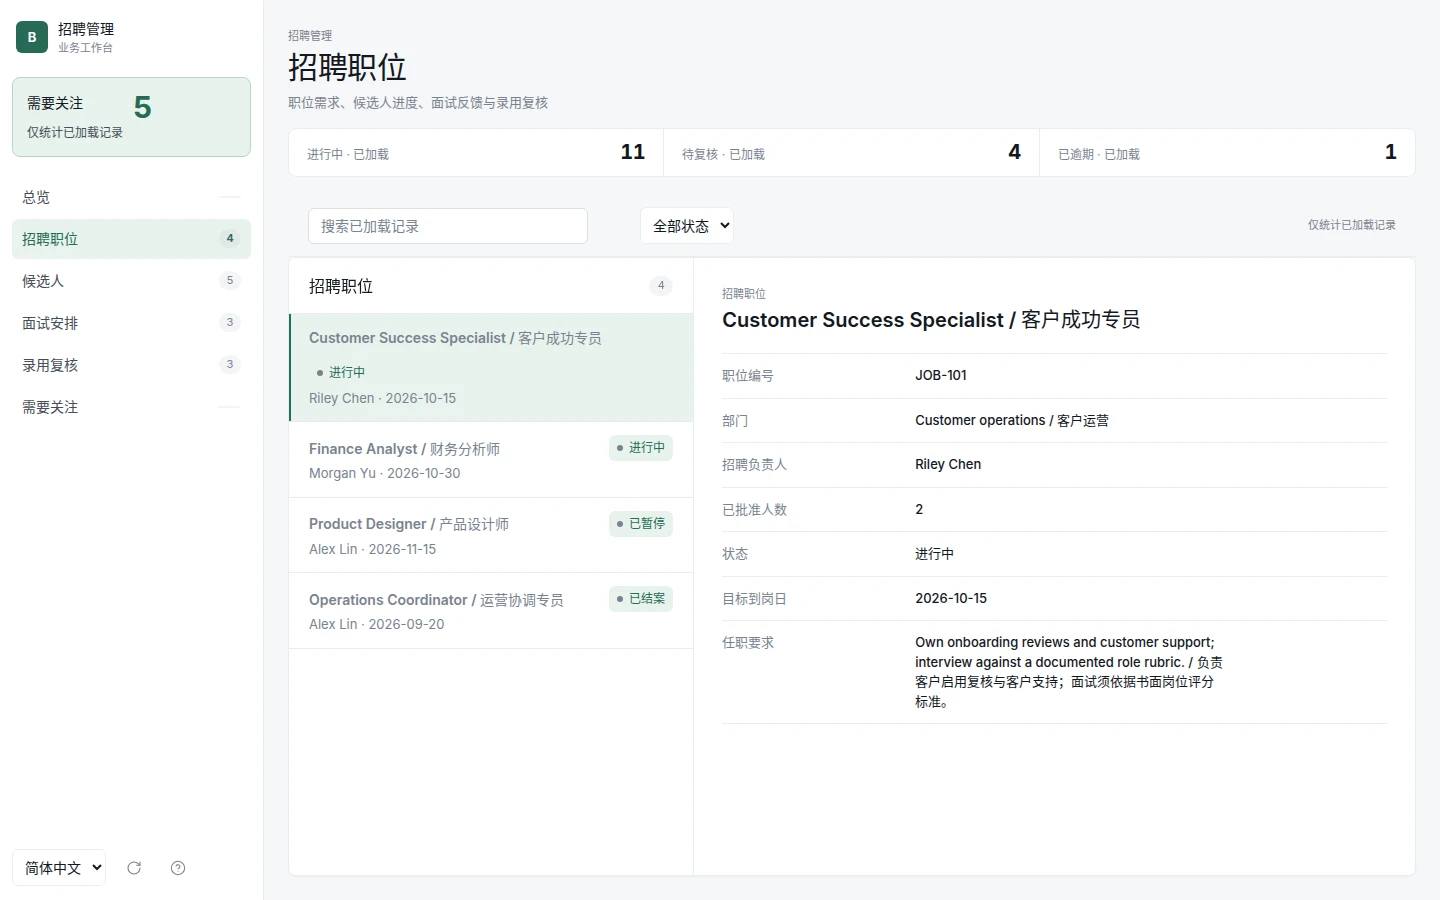Image resolution: width=1440 pixels, height=900 pixels.
Task: Go to 候选人 in the sidebar
Action: click(131, 281)
